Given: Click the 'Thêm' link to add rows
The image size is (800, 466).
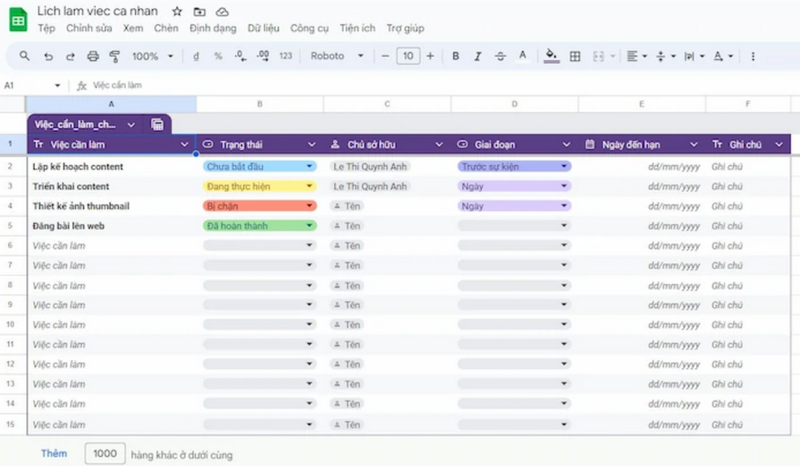Looking at the screenshot, I should [x=54, y=454].
